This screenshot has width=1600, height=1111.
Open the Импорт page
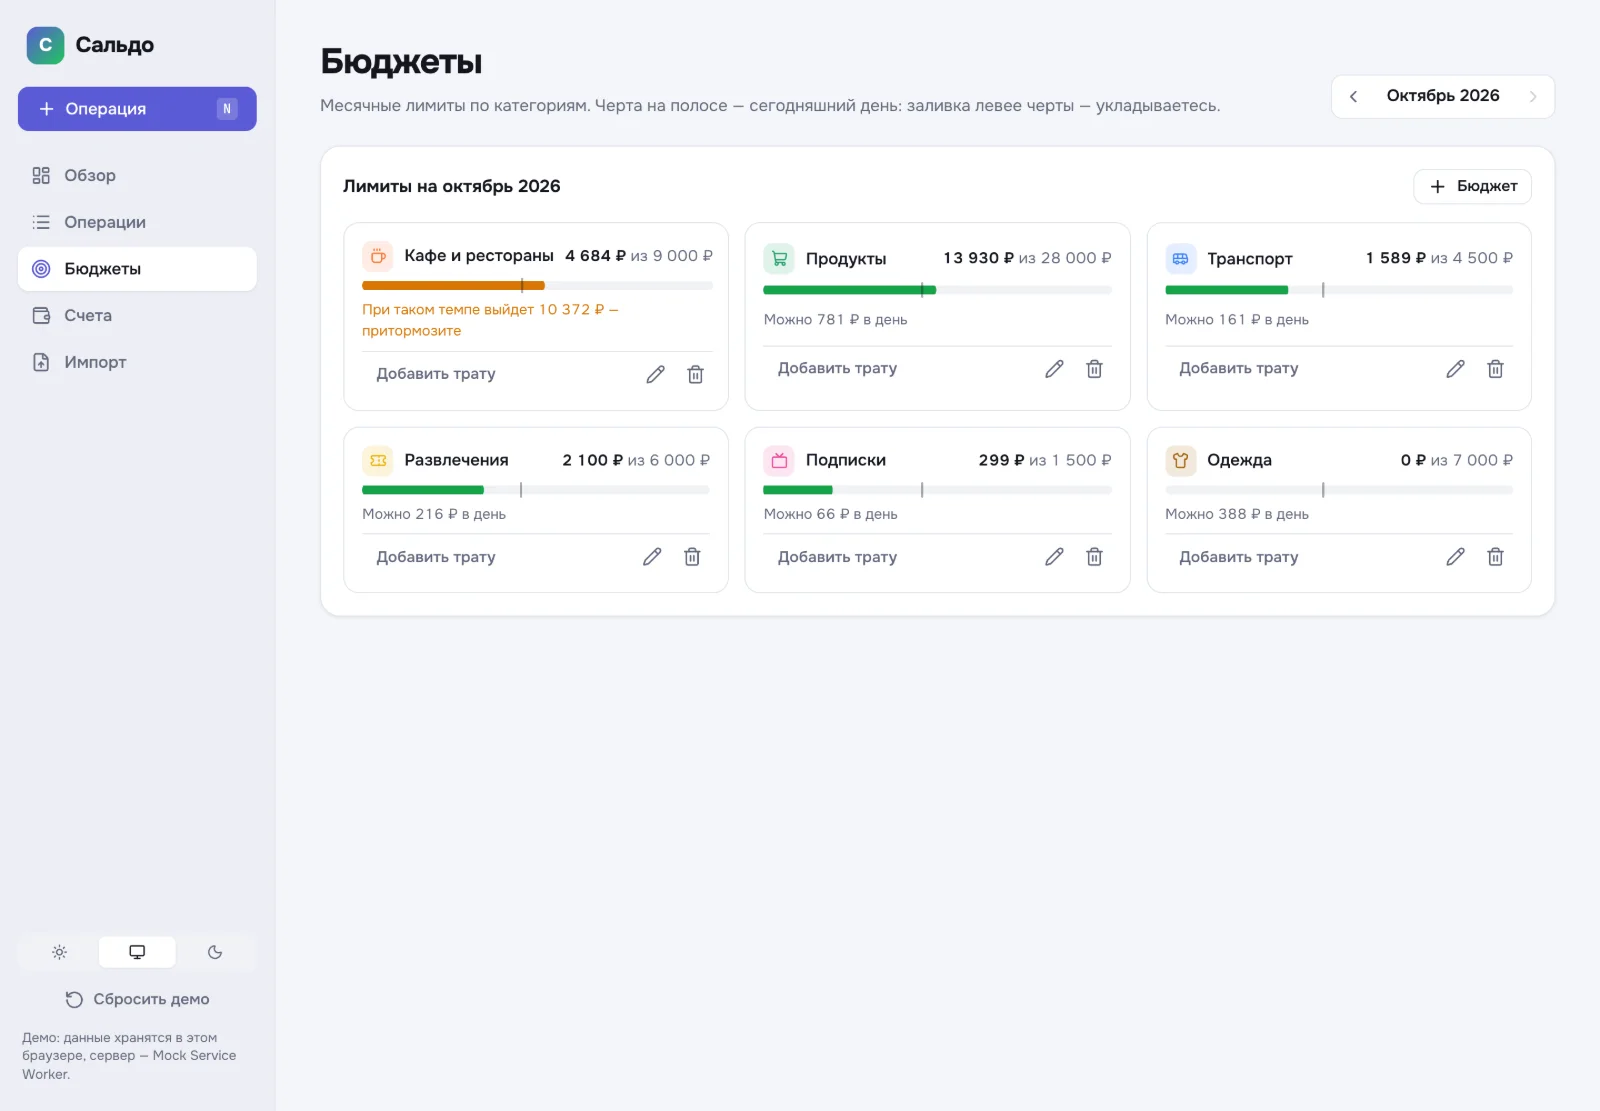[137, 362]
